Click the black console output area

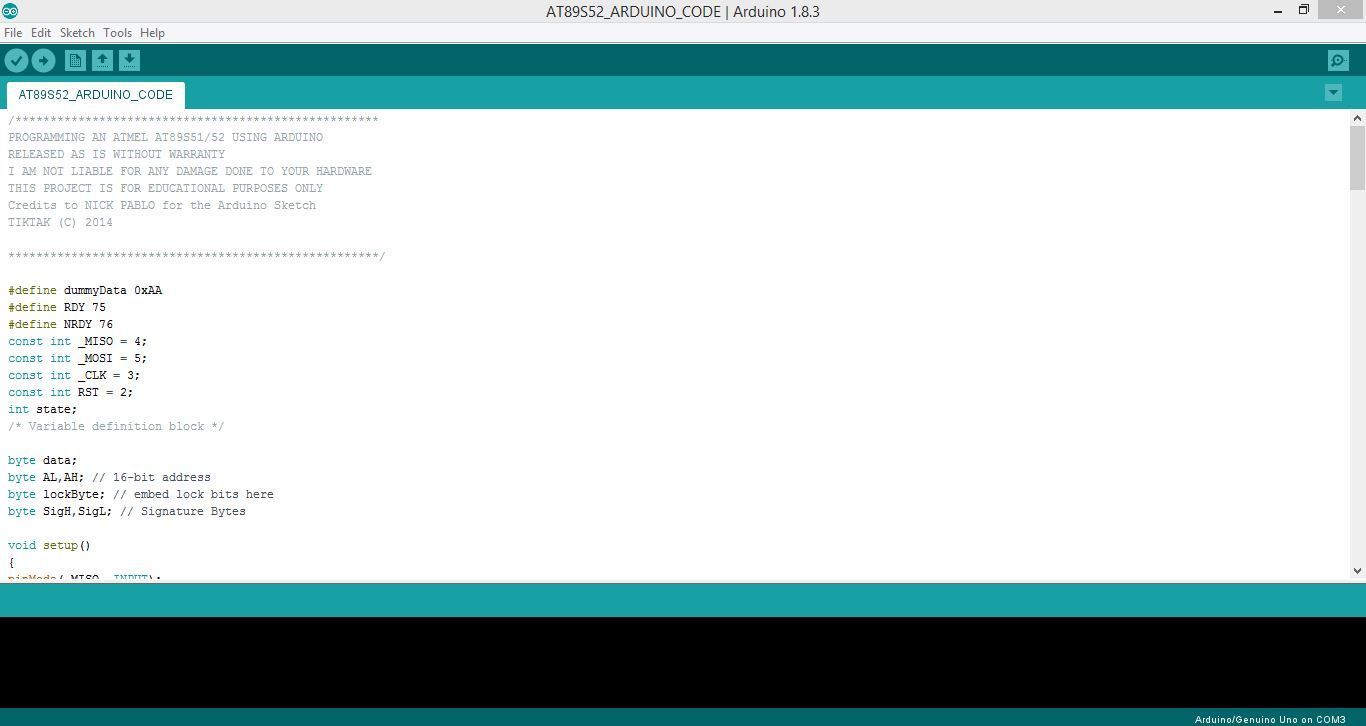point(683,660)
